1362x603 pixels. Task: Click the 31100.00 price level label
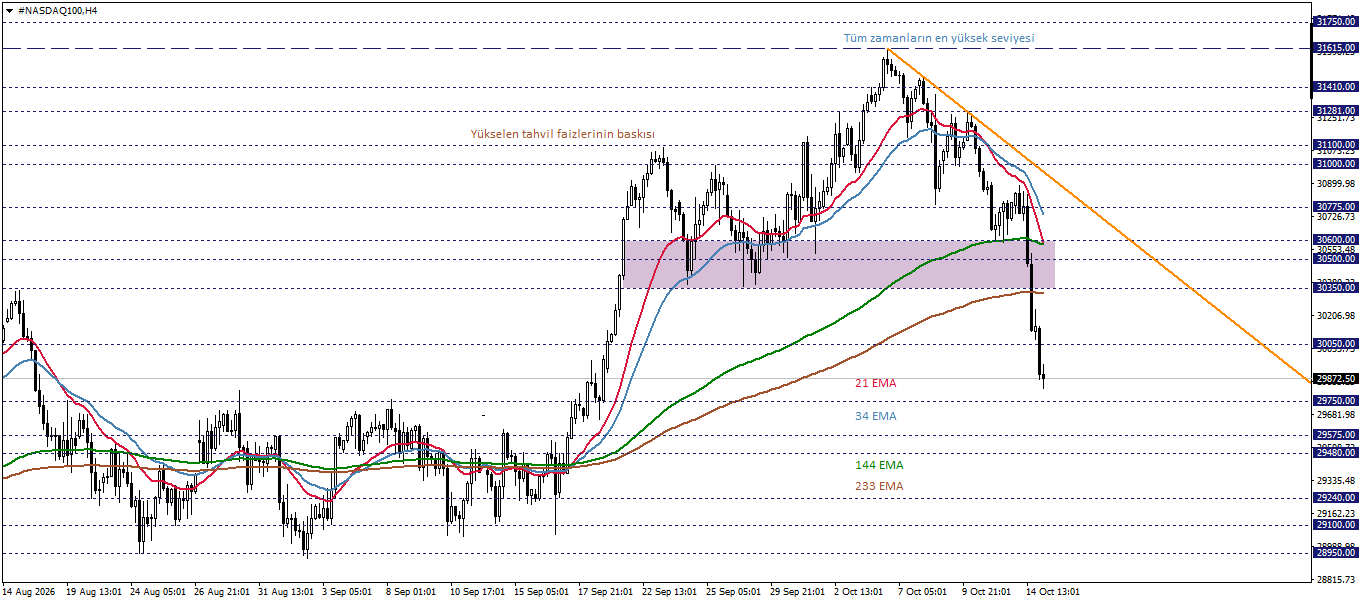click(x=1336, y=145)
